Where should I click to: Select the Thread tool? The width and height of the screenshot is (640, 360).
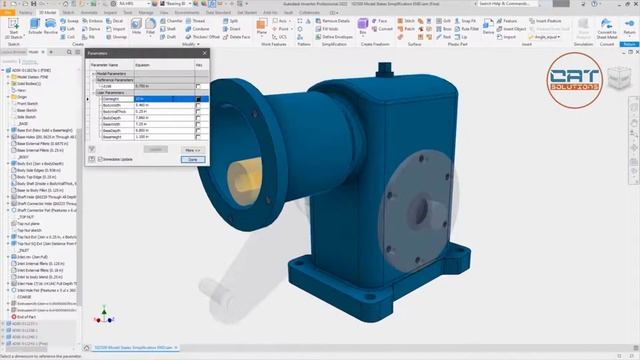point(195,21)
